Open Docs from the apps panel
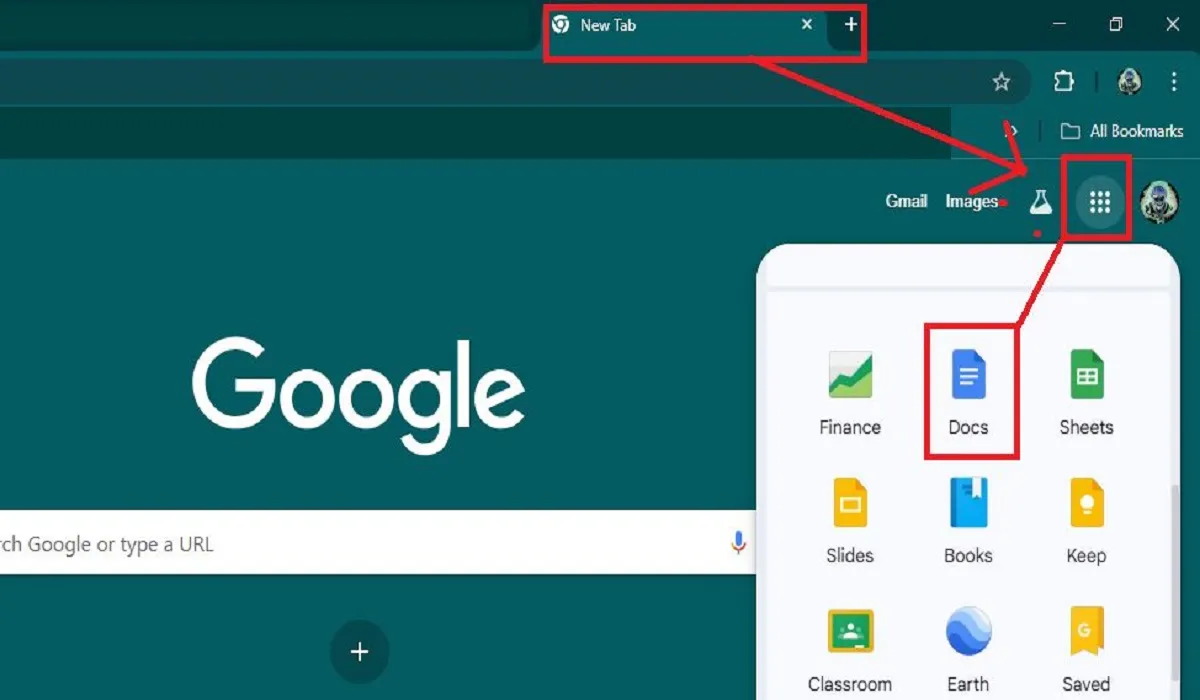The width and height of the screenshot is (1200, 700). 968,393
